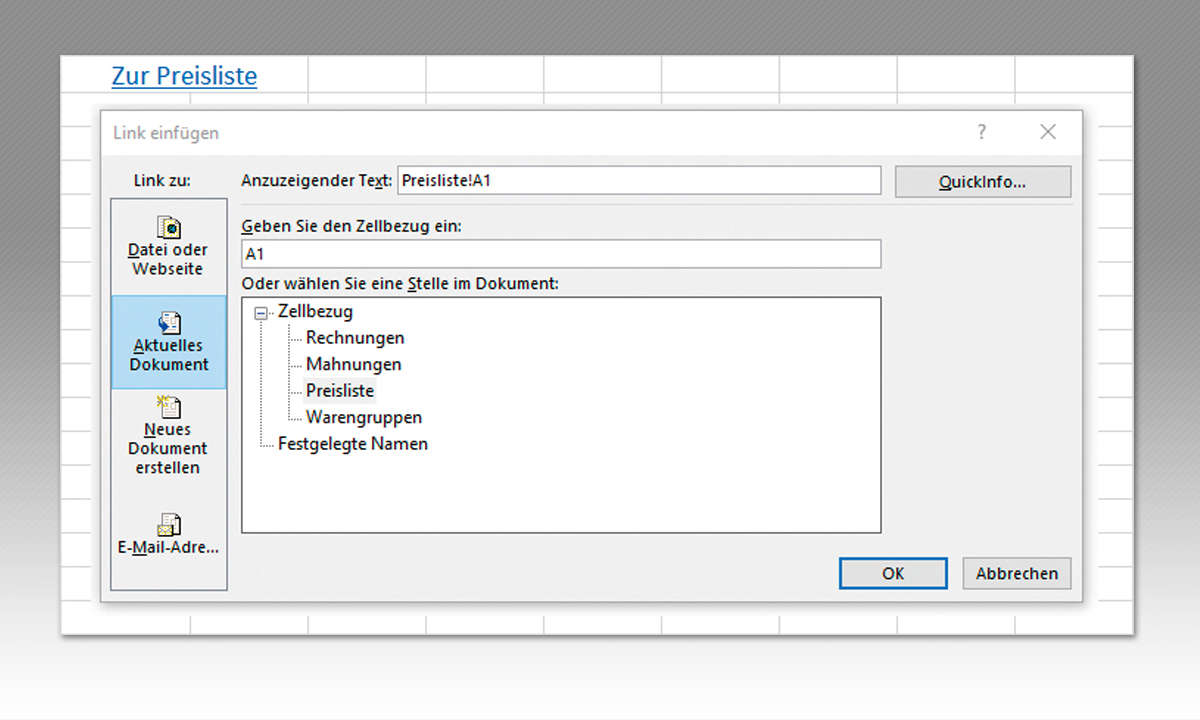Click the Aktuelles Dokument label
1200x720 pixels.
[x=168, y=355]
